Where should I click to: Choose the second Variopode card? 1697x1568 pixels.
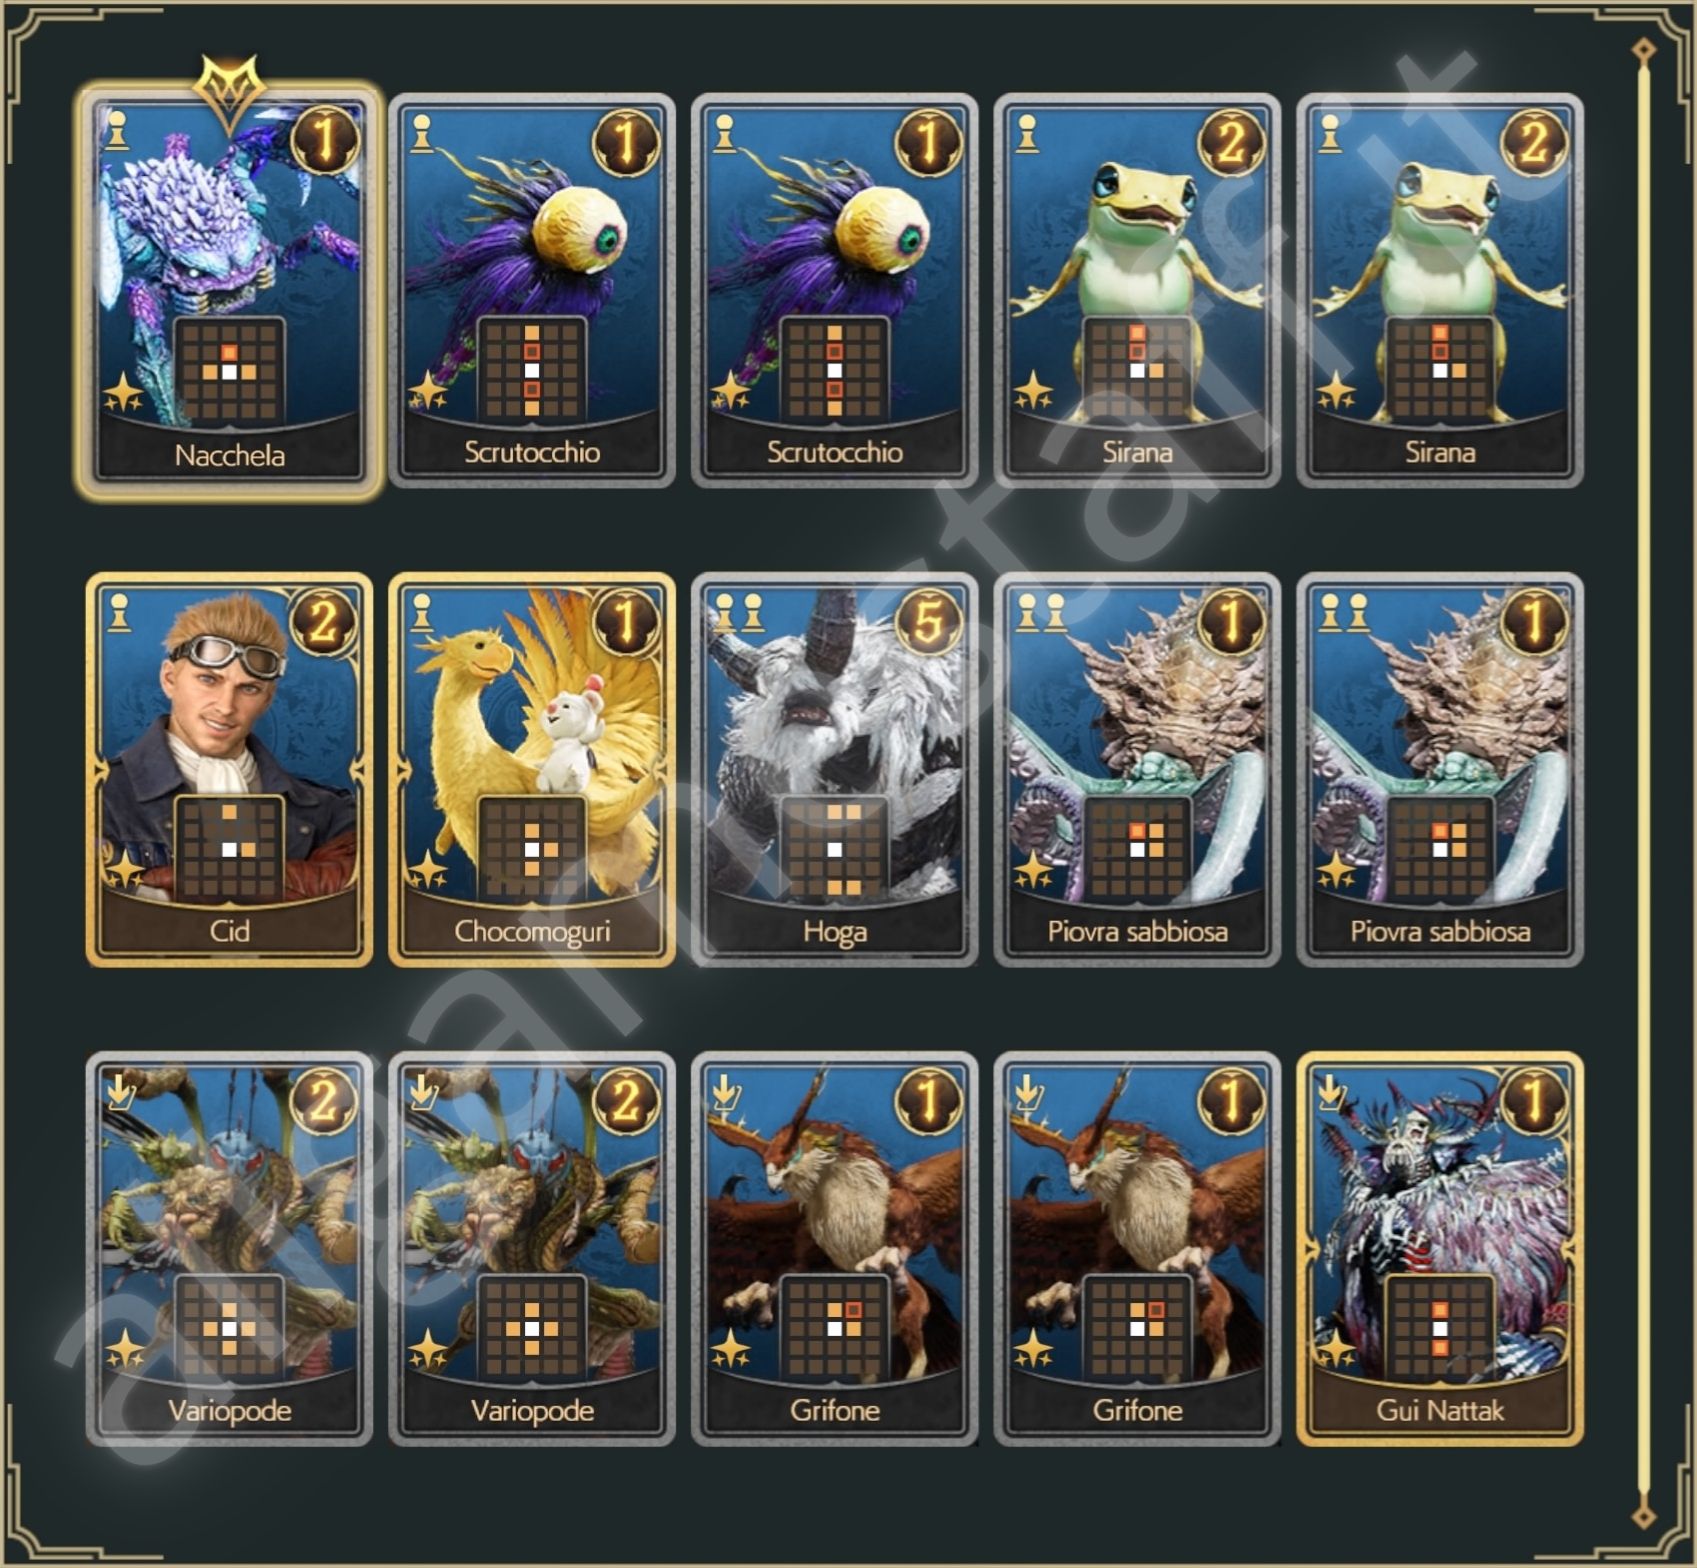coord(532,1249)
